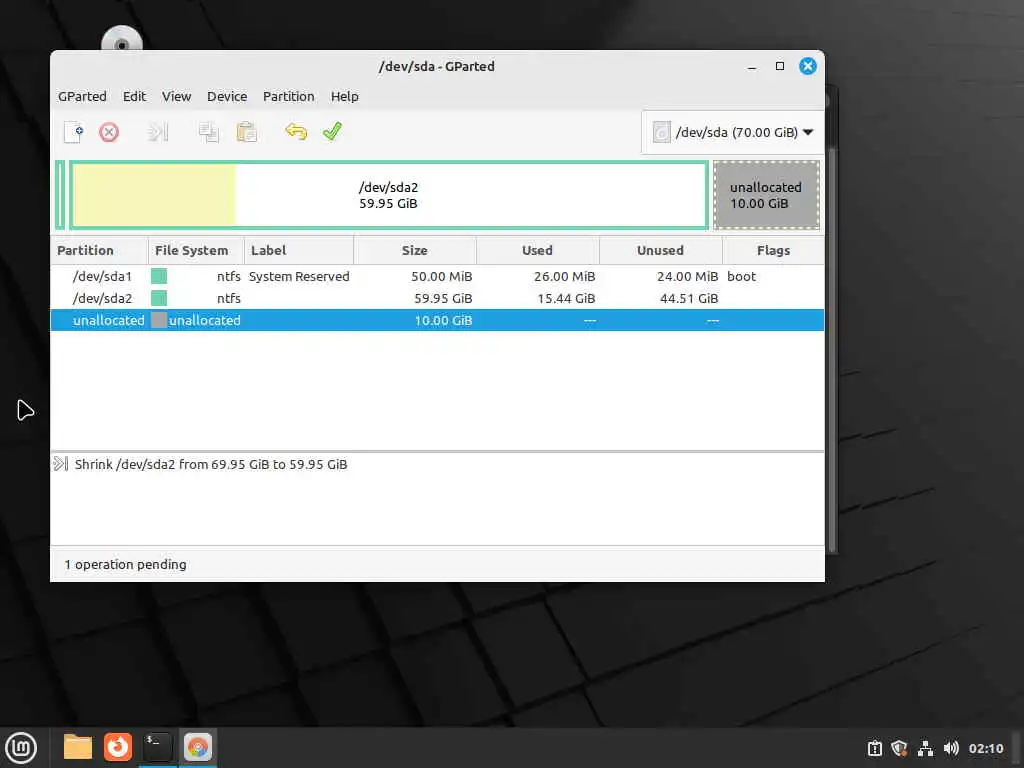The width and height of the screenshot is (1024, 768).
Task: Open Terminal from taskbar
Action: [x=157, y=747]
